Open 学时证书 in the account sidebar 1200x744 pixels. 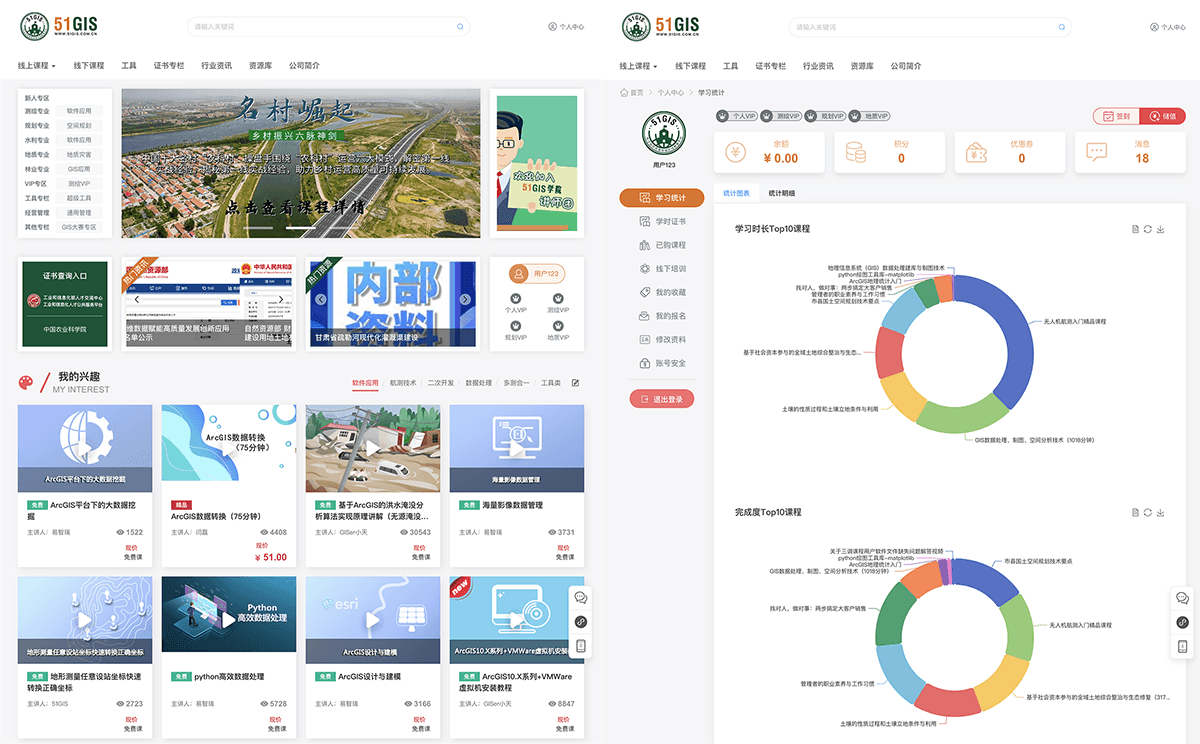click(x=669, y=221)
